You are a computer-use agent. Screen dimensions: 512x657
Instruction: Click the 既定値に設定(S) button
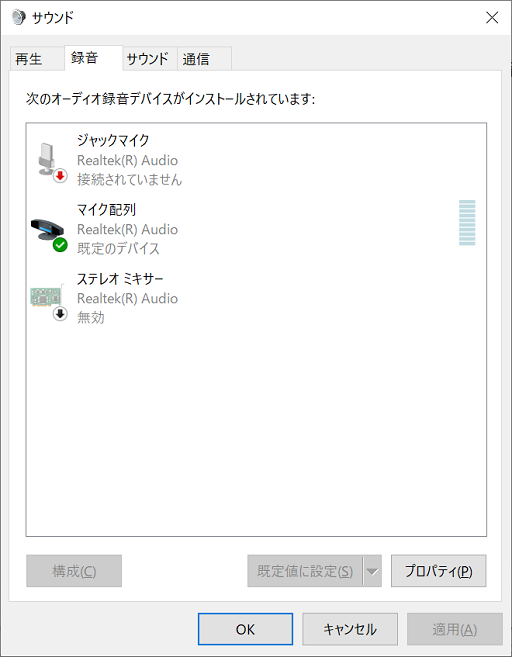pyautogui.click(x=305, y=571)
